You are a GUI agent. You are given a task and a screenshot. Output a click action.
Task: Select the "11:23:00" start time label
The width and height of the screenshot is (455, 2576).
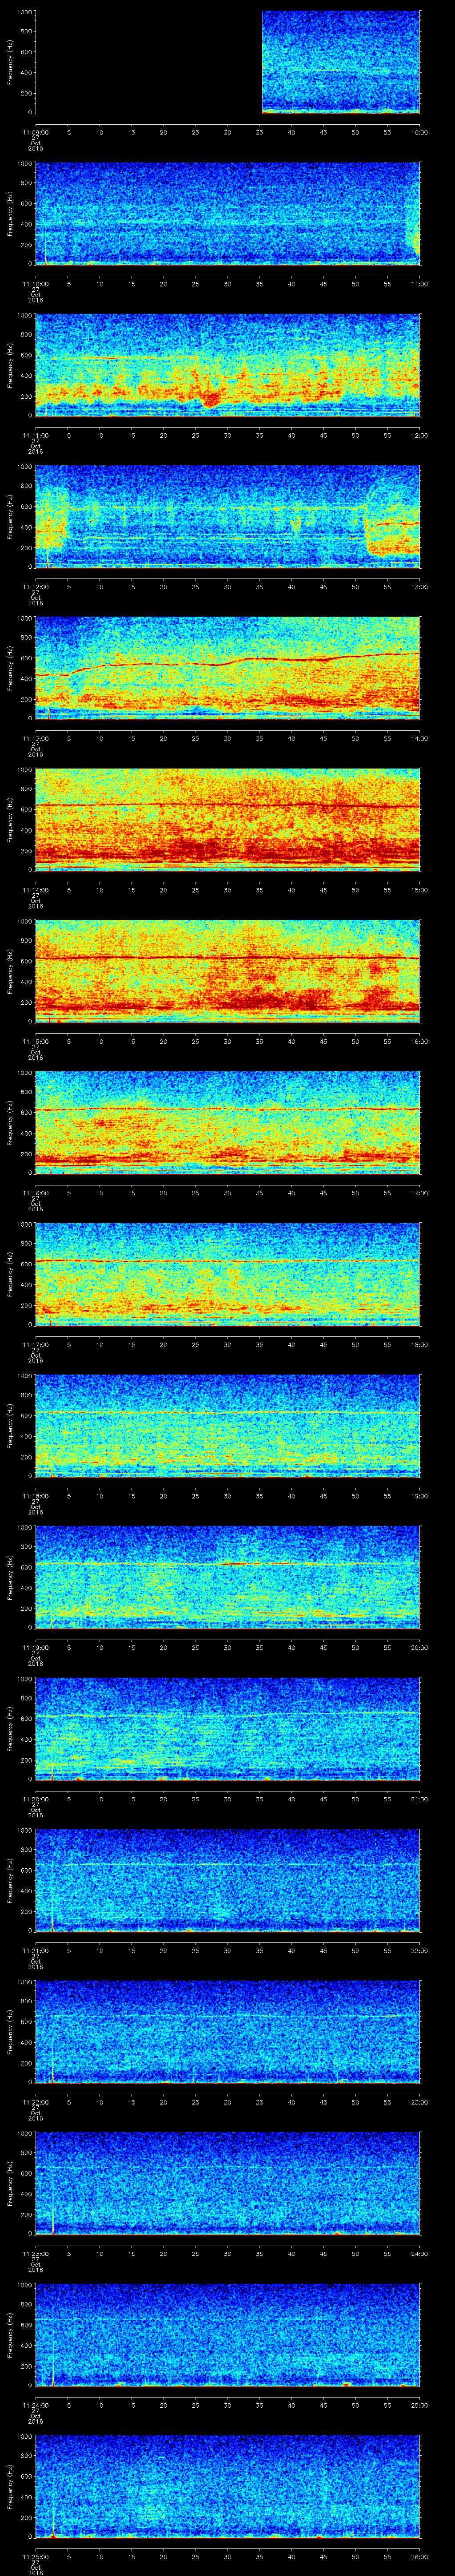(36, 2254)
